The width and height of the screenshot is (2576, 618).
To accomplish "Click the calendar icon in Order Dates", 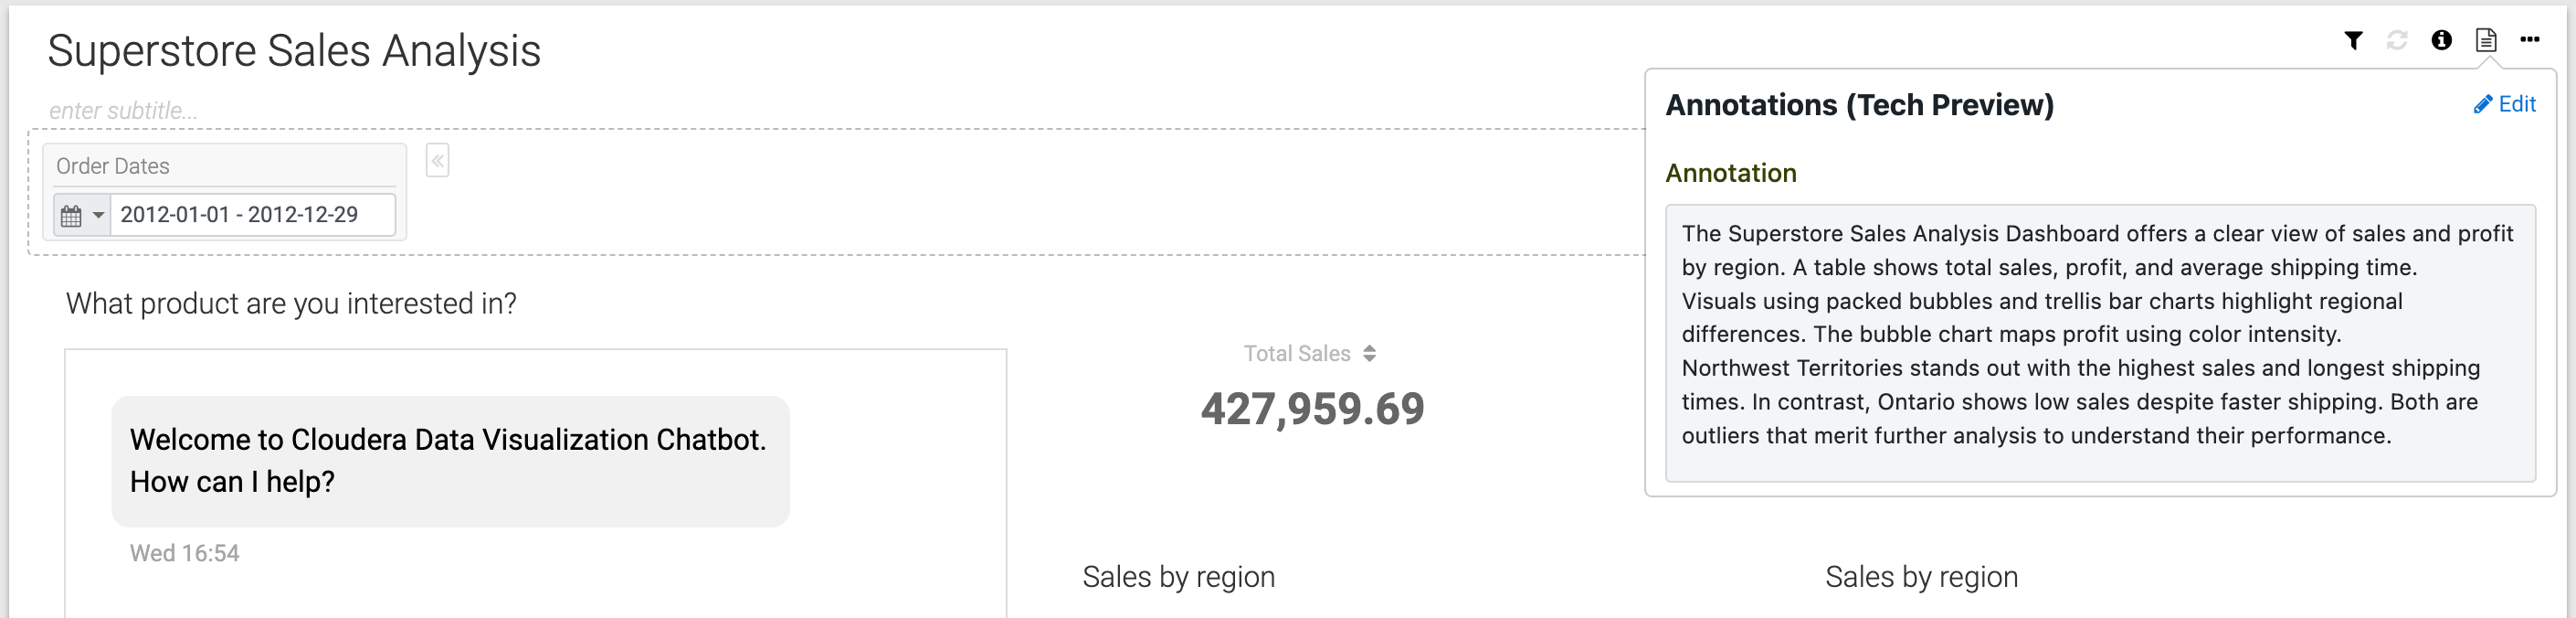I will click(x=71, y=216).
